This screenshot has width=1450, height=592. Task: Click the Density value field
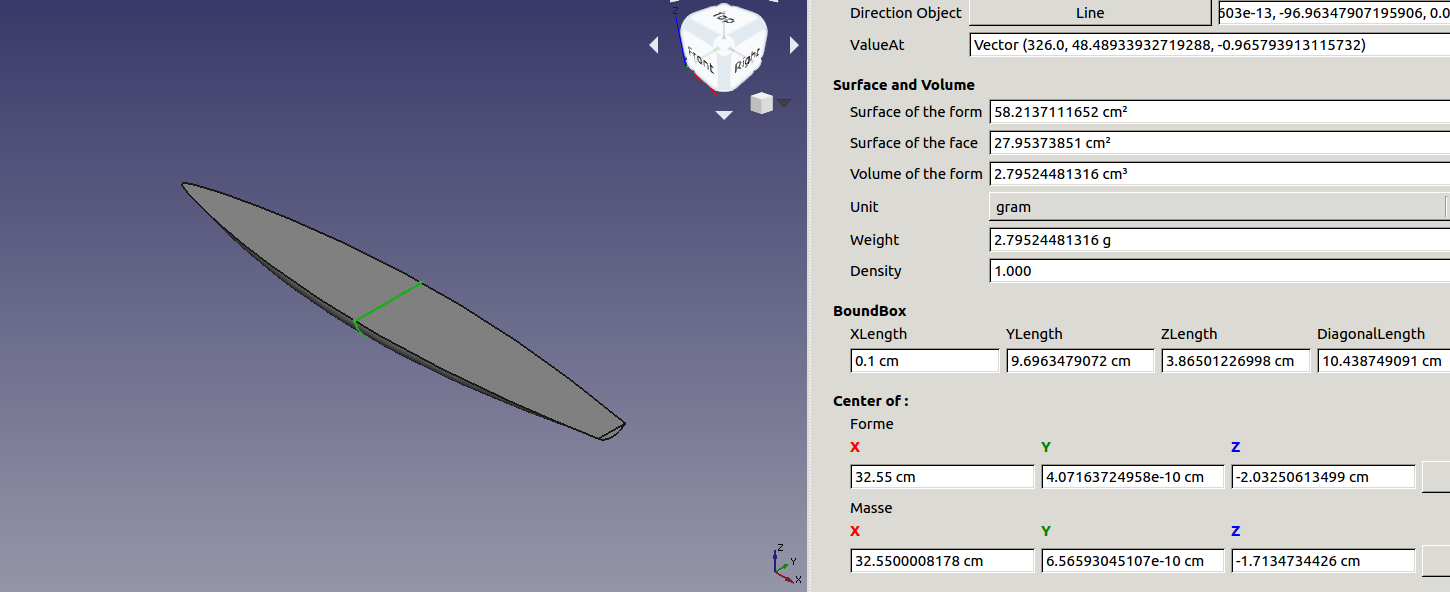1218,271
